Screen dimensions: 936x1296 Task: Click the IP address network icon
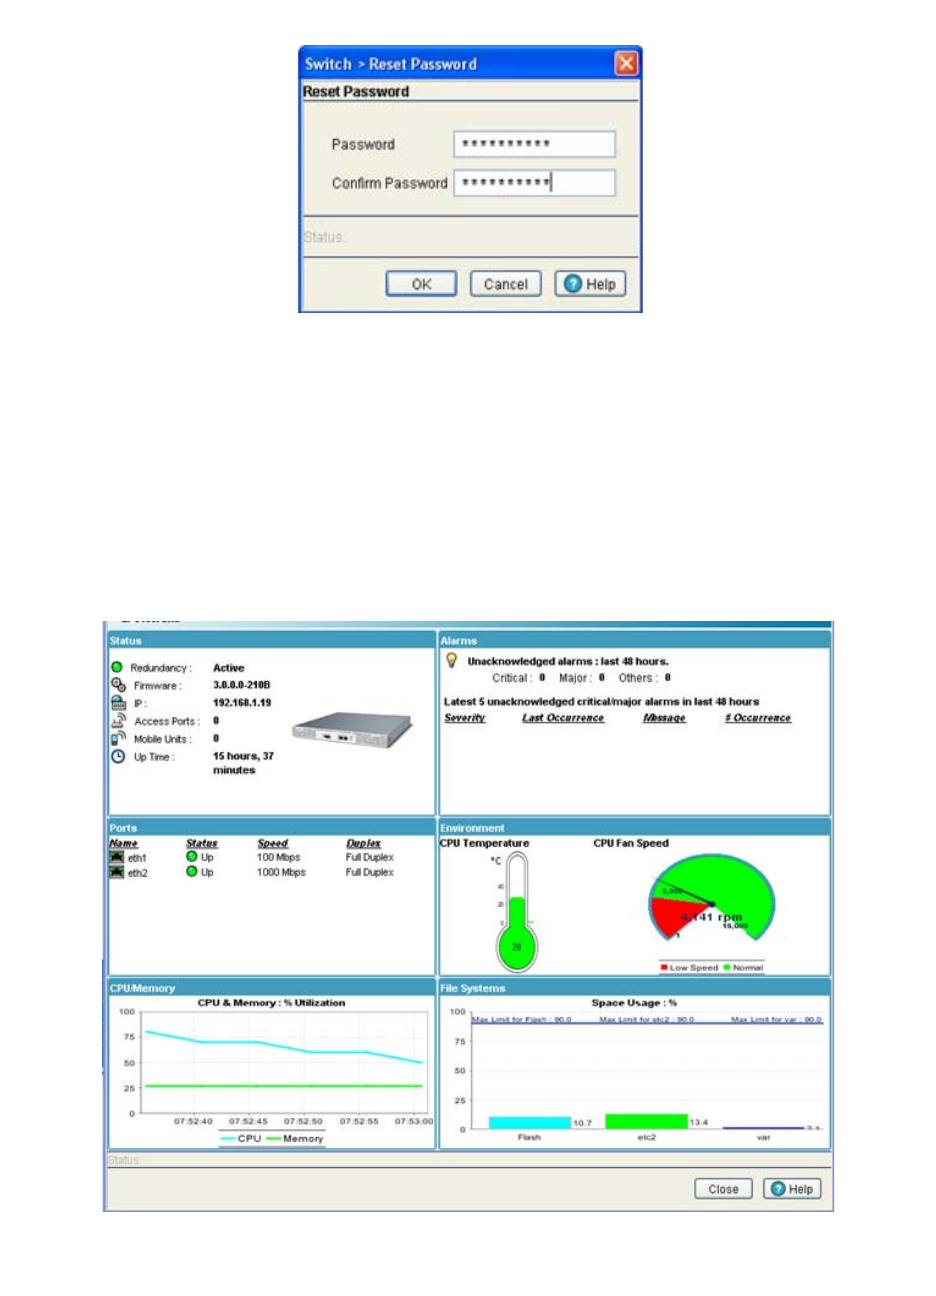117,703
